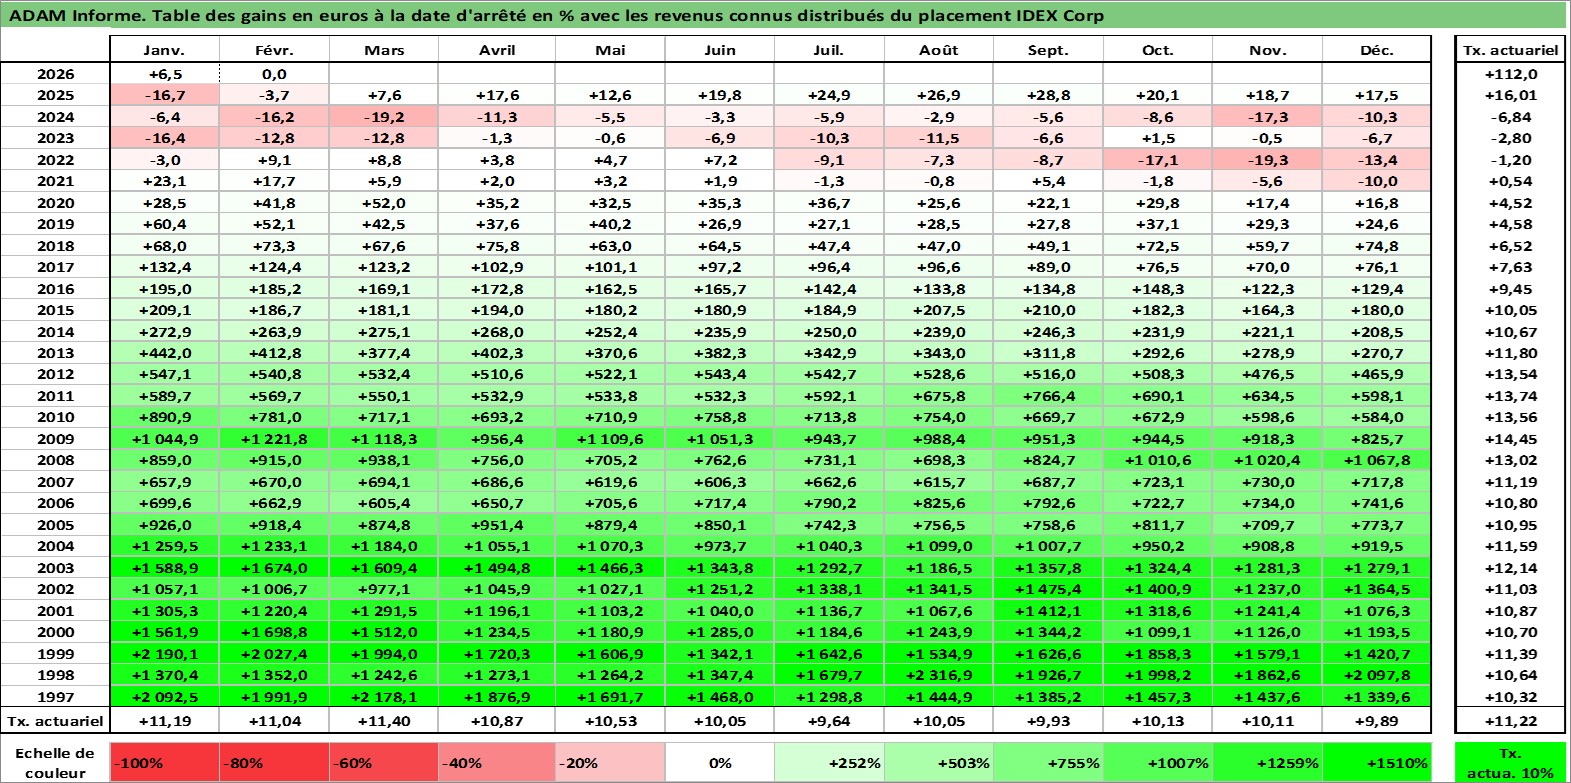
Task: Click the '+28,8' cell for September 2025
Action: (1048, 95)
